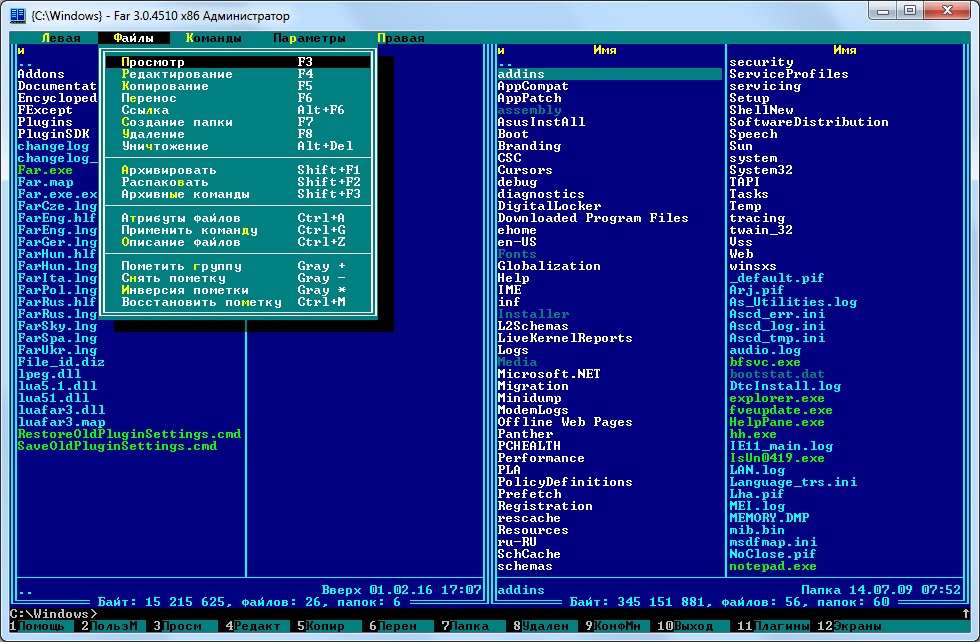980x642 pixels.
Task: Choose Распаковать Shift+F2 menu entry
Action: 238,182
